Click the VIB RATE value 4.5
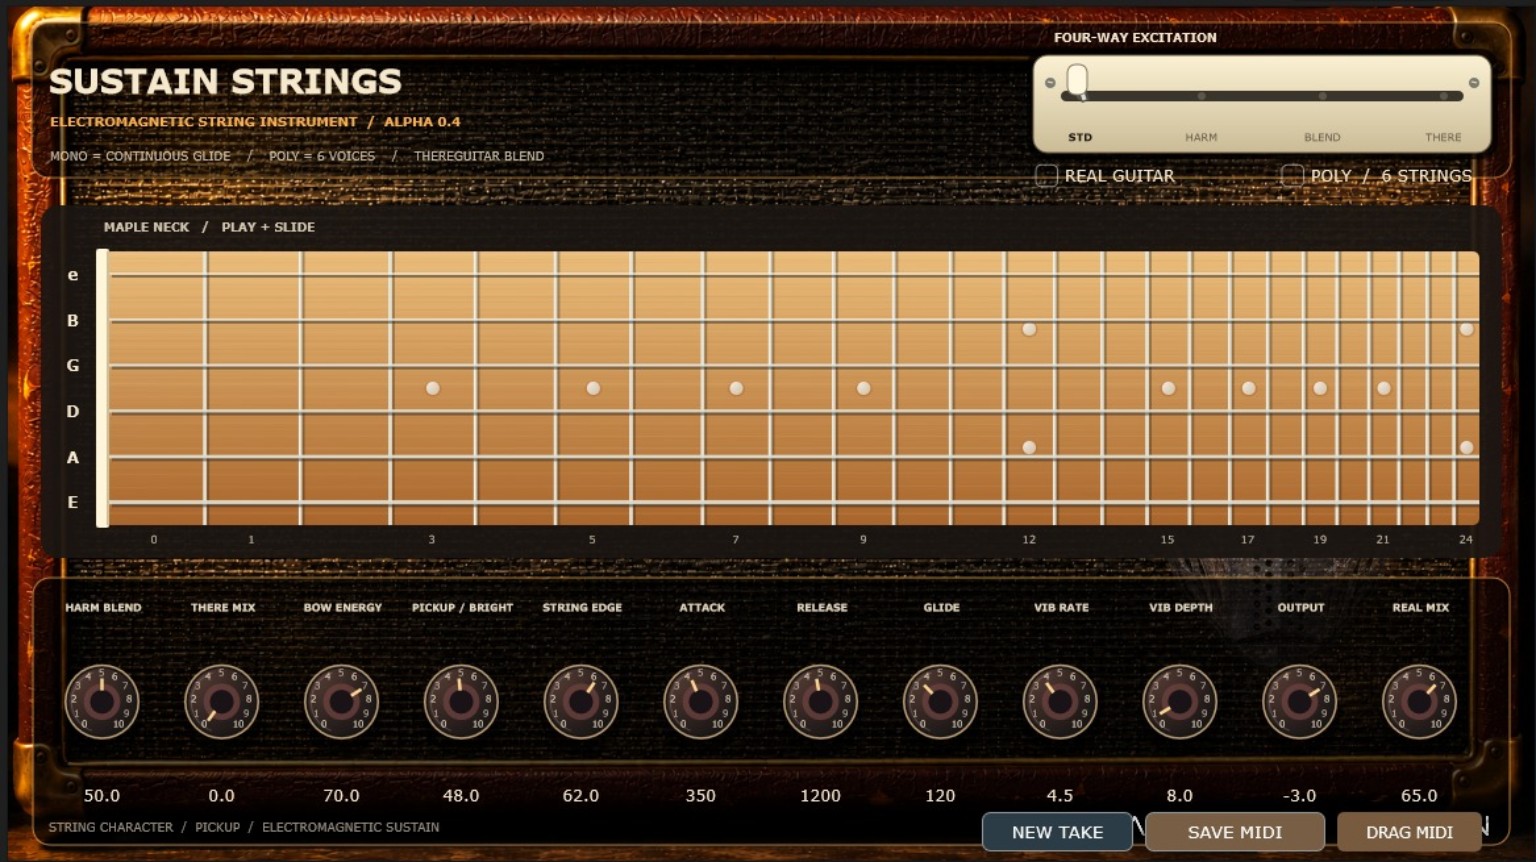The width and height of the screenshot is (1536, 862). coord(1060,796)
